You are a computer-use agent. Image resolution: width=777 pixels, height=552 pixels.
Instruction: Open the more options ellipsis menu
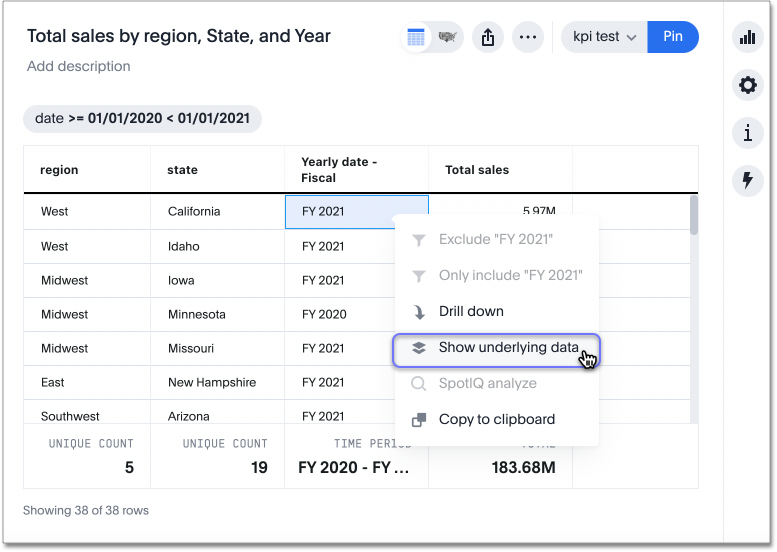528,37
